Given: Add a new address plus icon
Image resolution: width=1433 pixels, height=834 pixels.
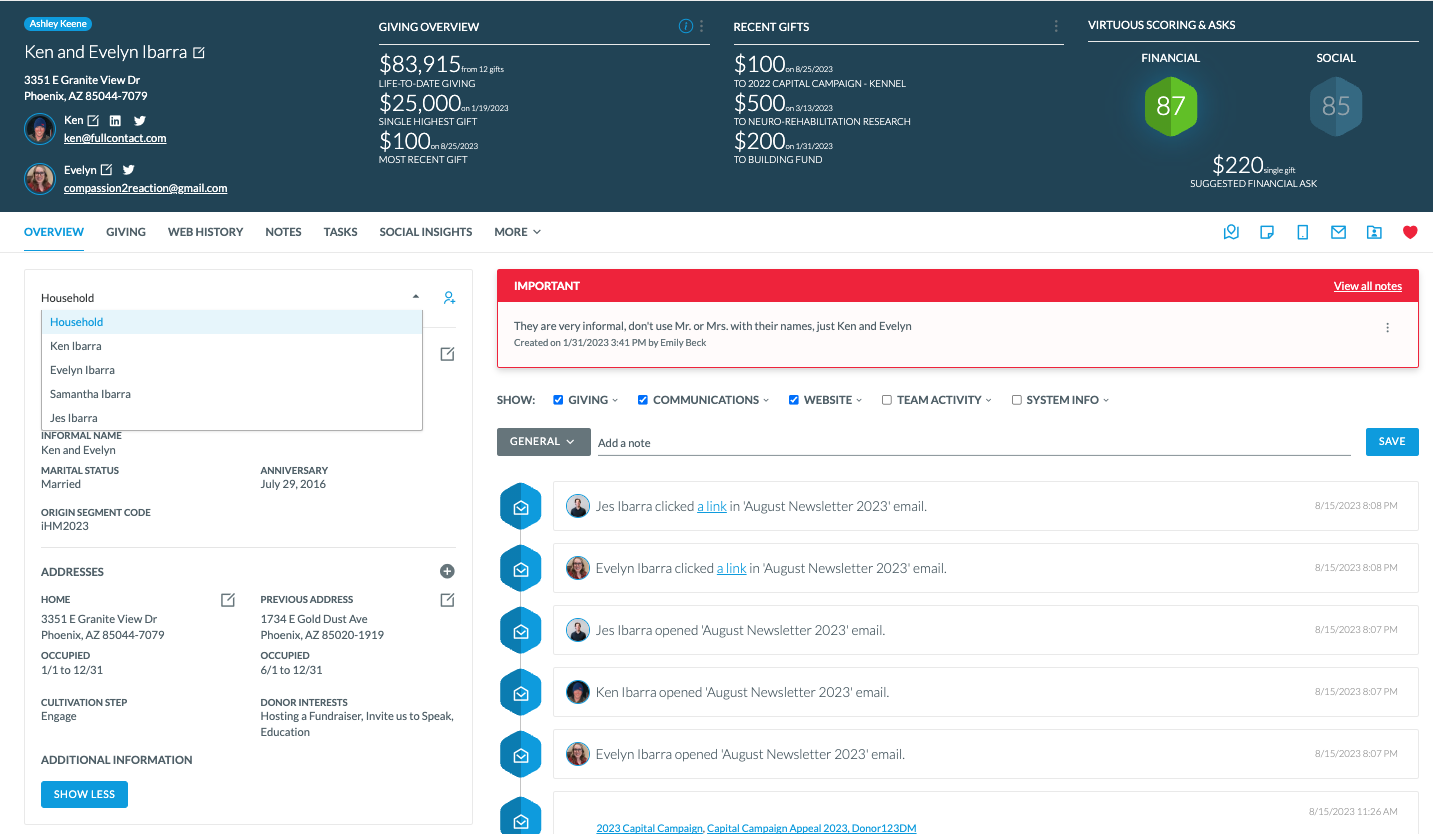Looking at the screenshot, I should coord(447,571).
